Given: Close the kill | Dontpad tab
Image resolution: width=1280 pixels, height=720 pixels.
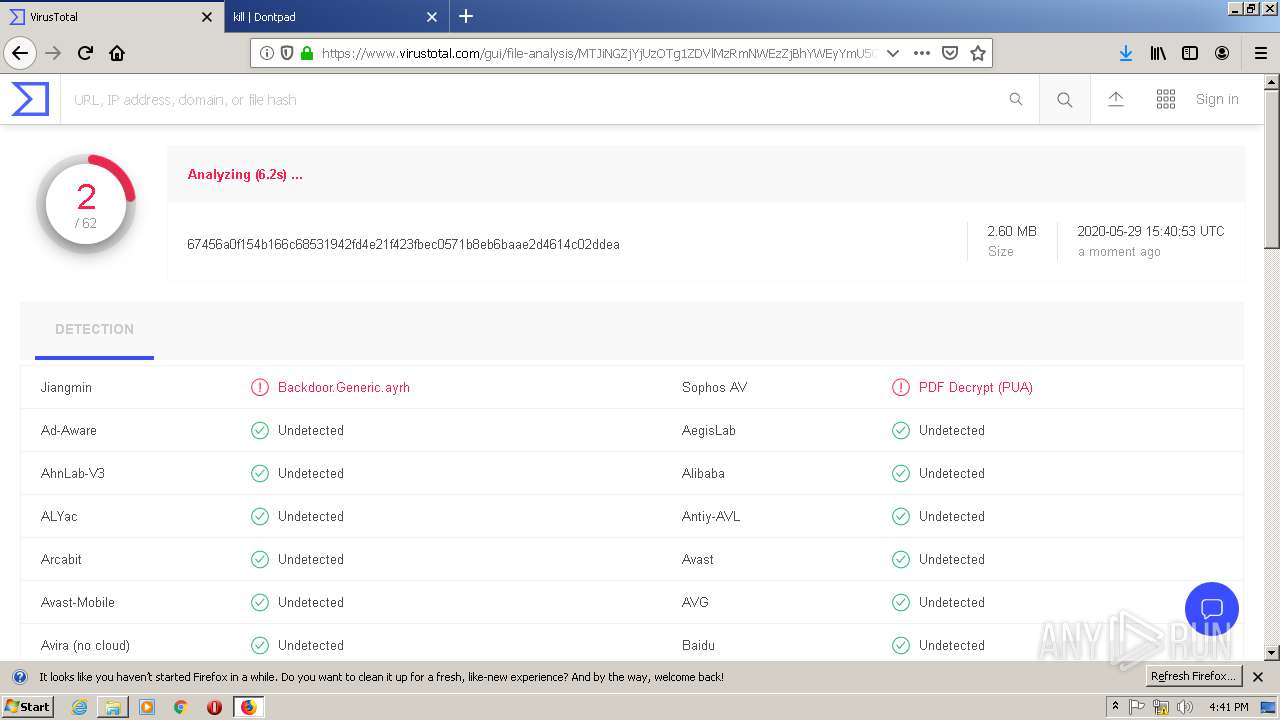Looking at the screenshot, I should [x=432, y=17].
